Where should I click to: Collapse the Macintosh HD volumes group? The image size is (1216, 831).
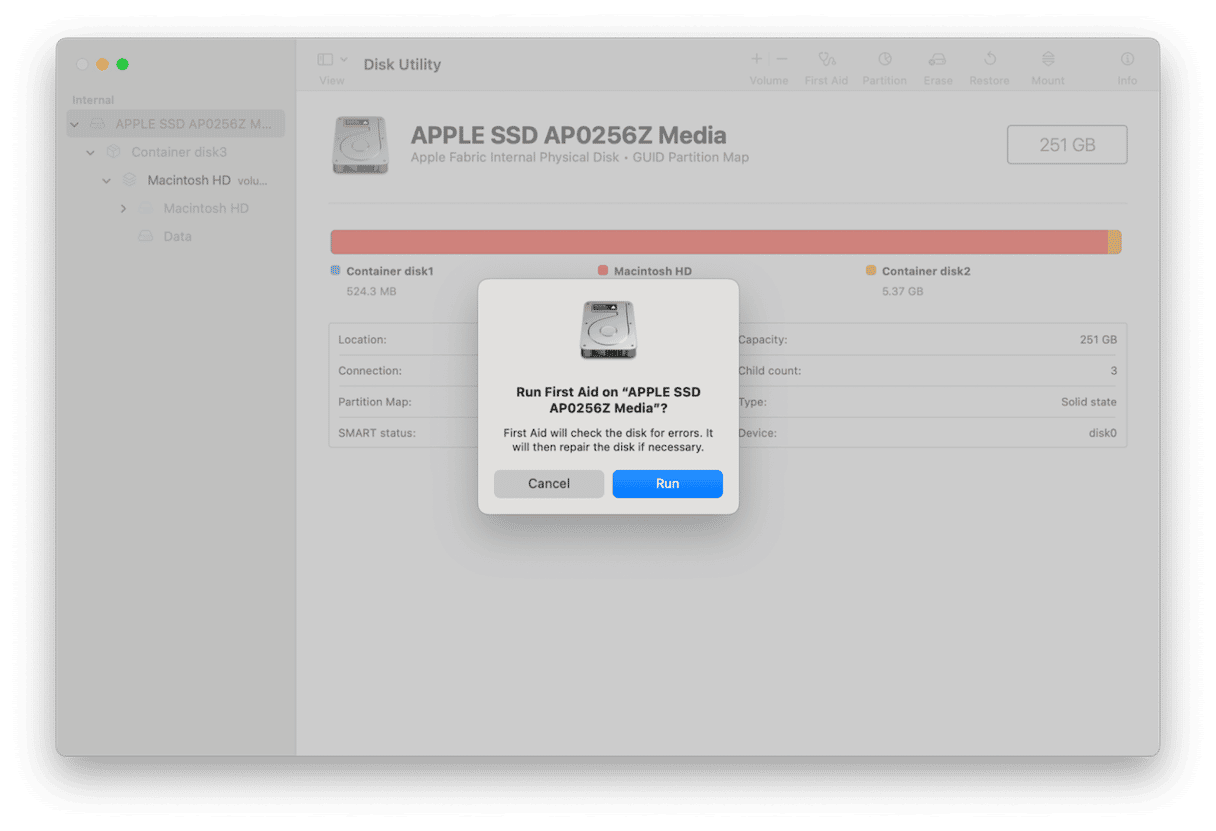106,180
